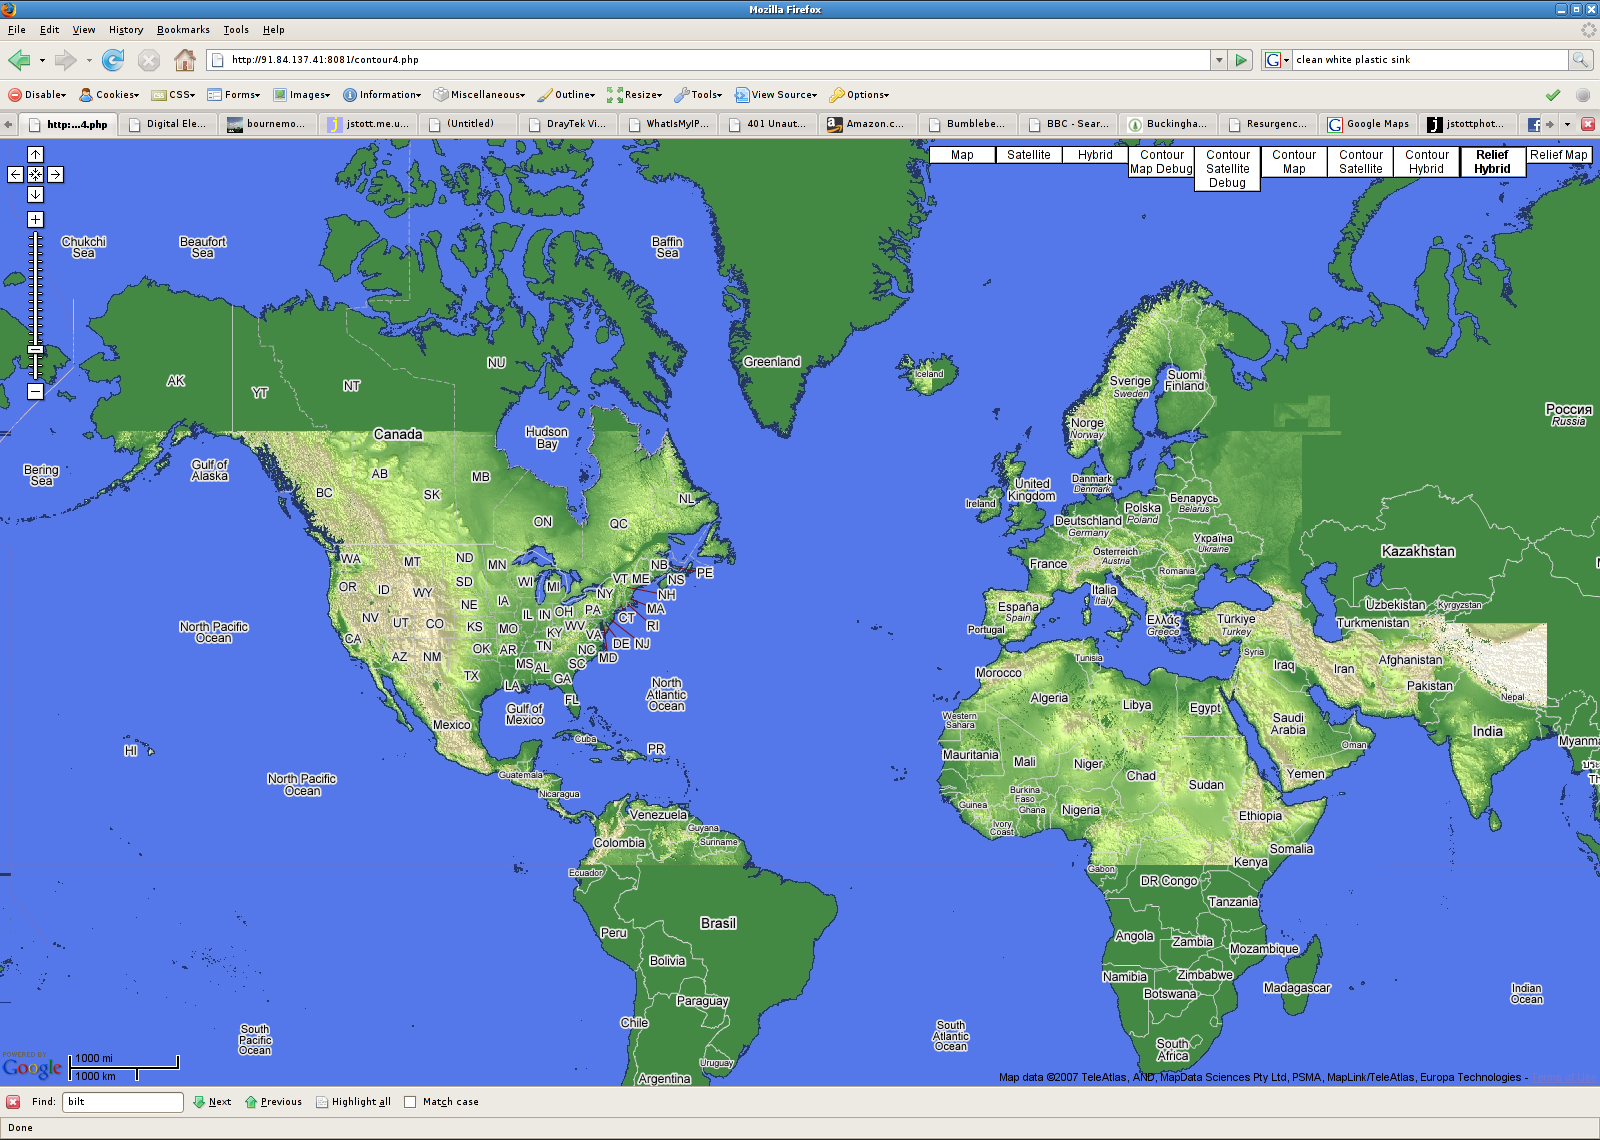Zoom out with minus button

tap(35, 391)
